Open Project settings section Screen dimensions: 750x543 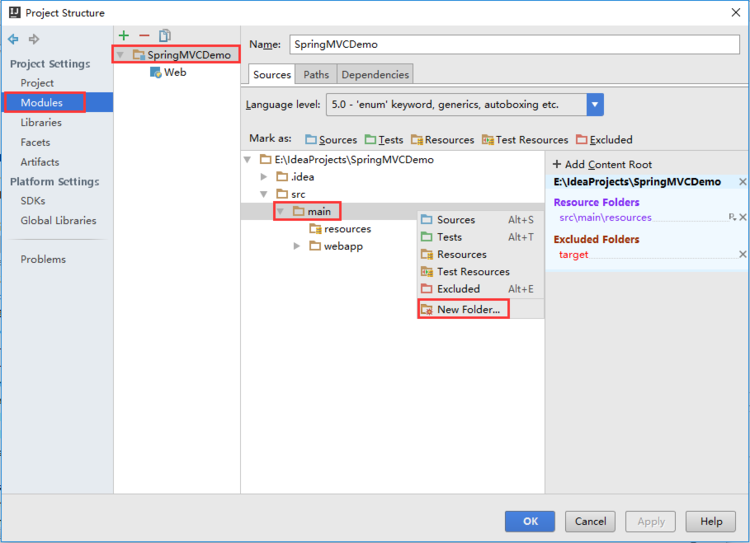click(x=37, y=83)
